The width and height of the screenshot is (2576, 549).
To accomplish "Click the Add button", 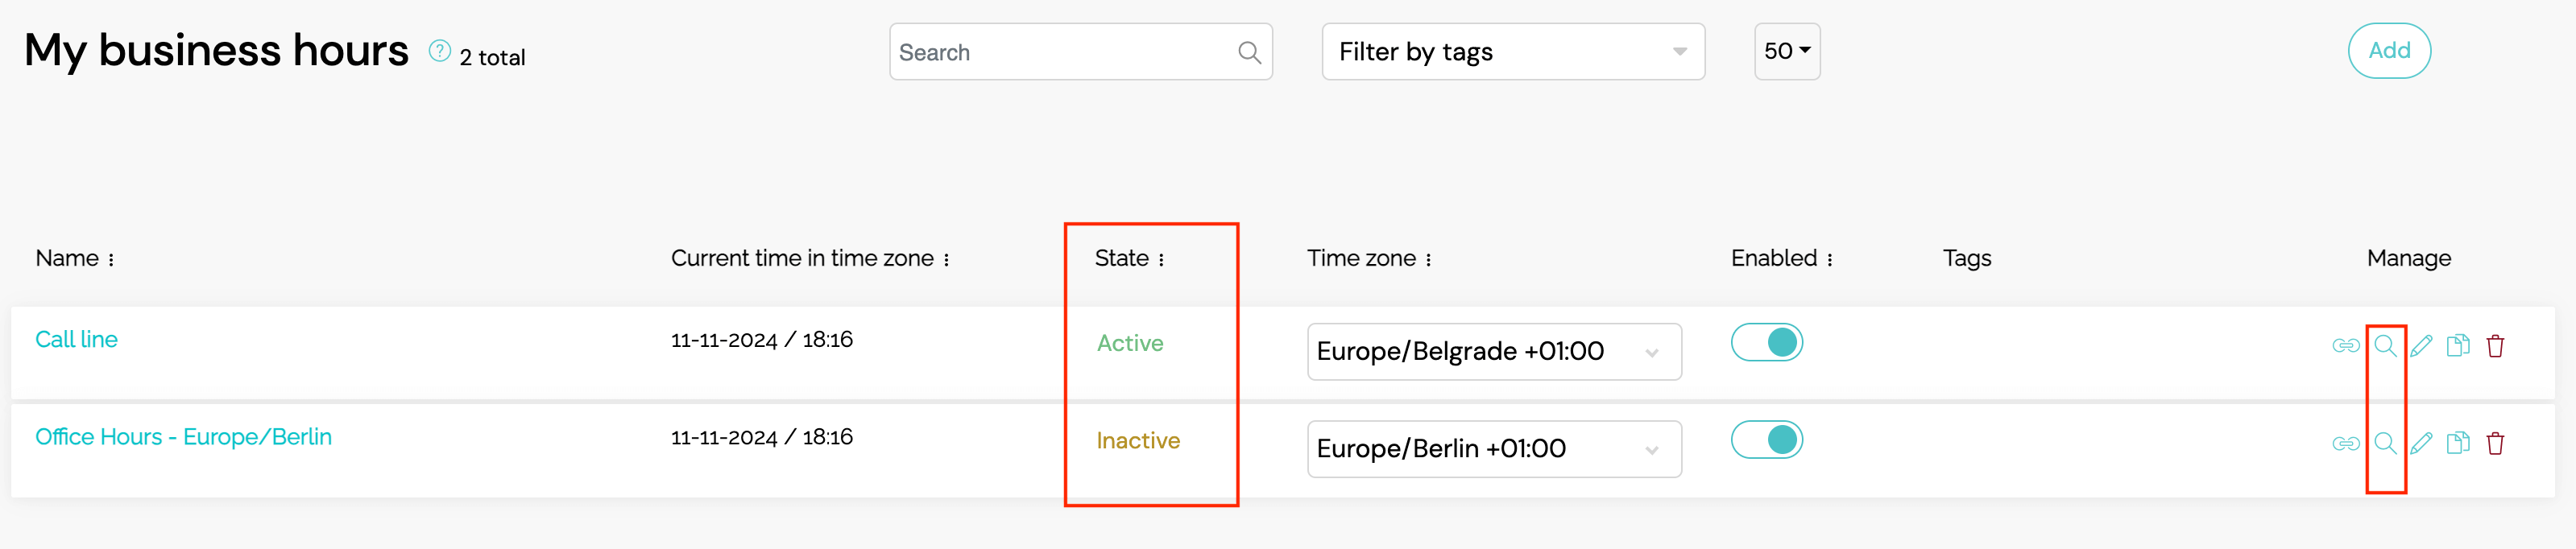I will click(x=2389, y=51).
